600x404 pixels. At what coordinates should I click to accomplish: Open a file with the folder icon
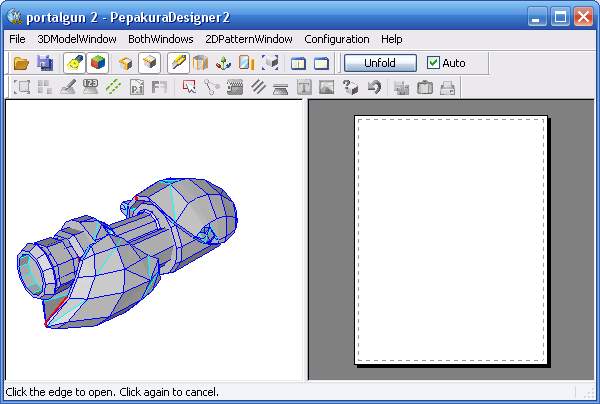21,63
